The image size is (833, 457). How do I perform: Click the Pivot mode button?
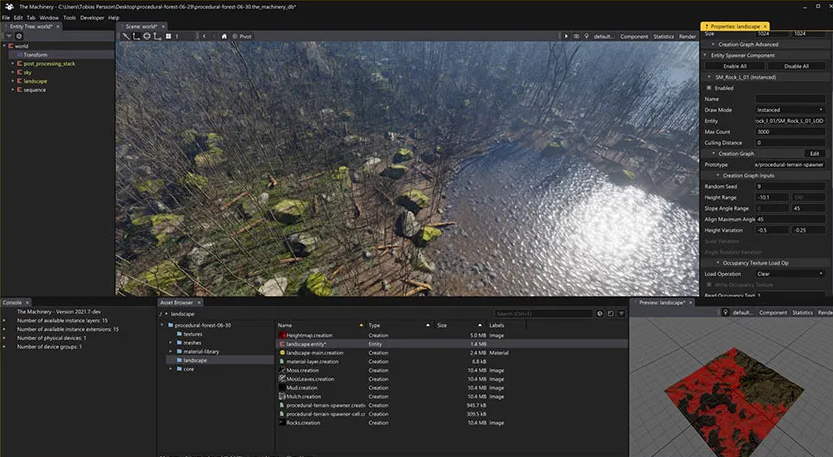(x=241, y=36)
